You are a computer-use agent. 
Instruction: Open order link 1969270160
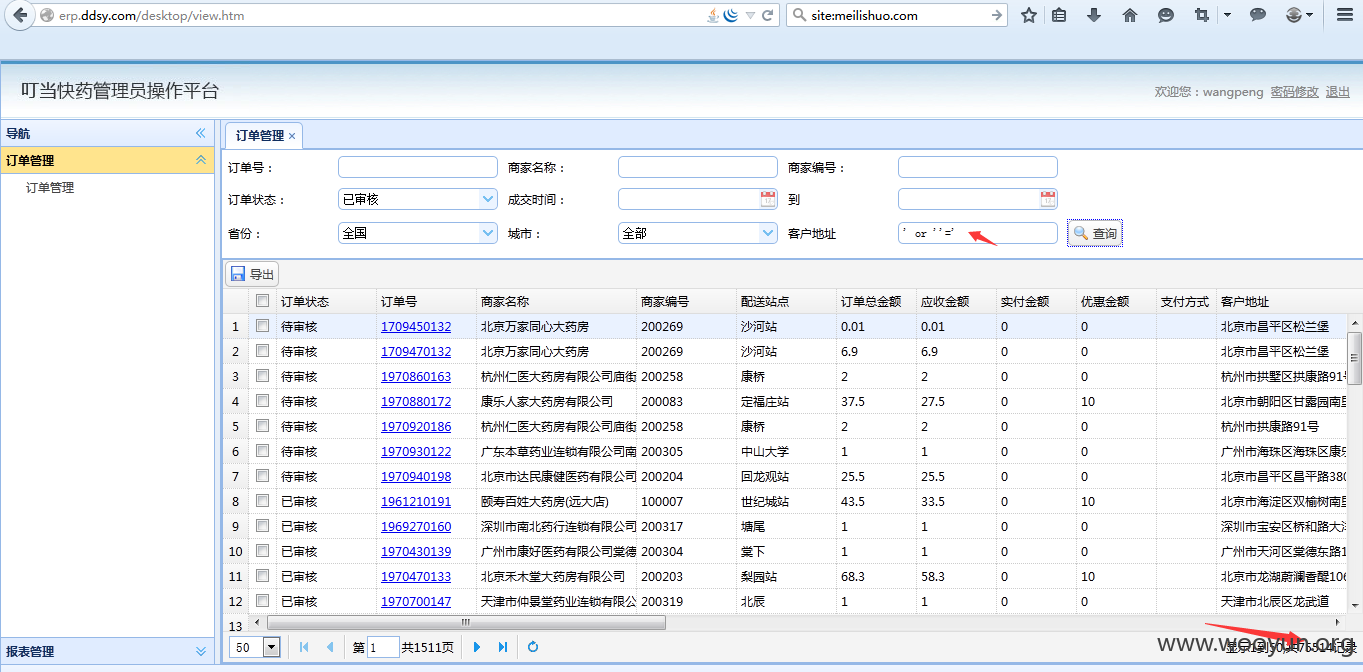click(416, 526)
